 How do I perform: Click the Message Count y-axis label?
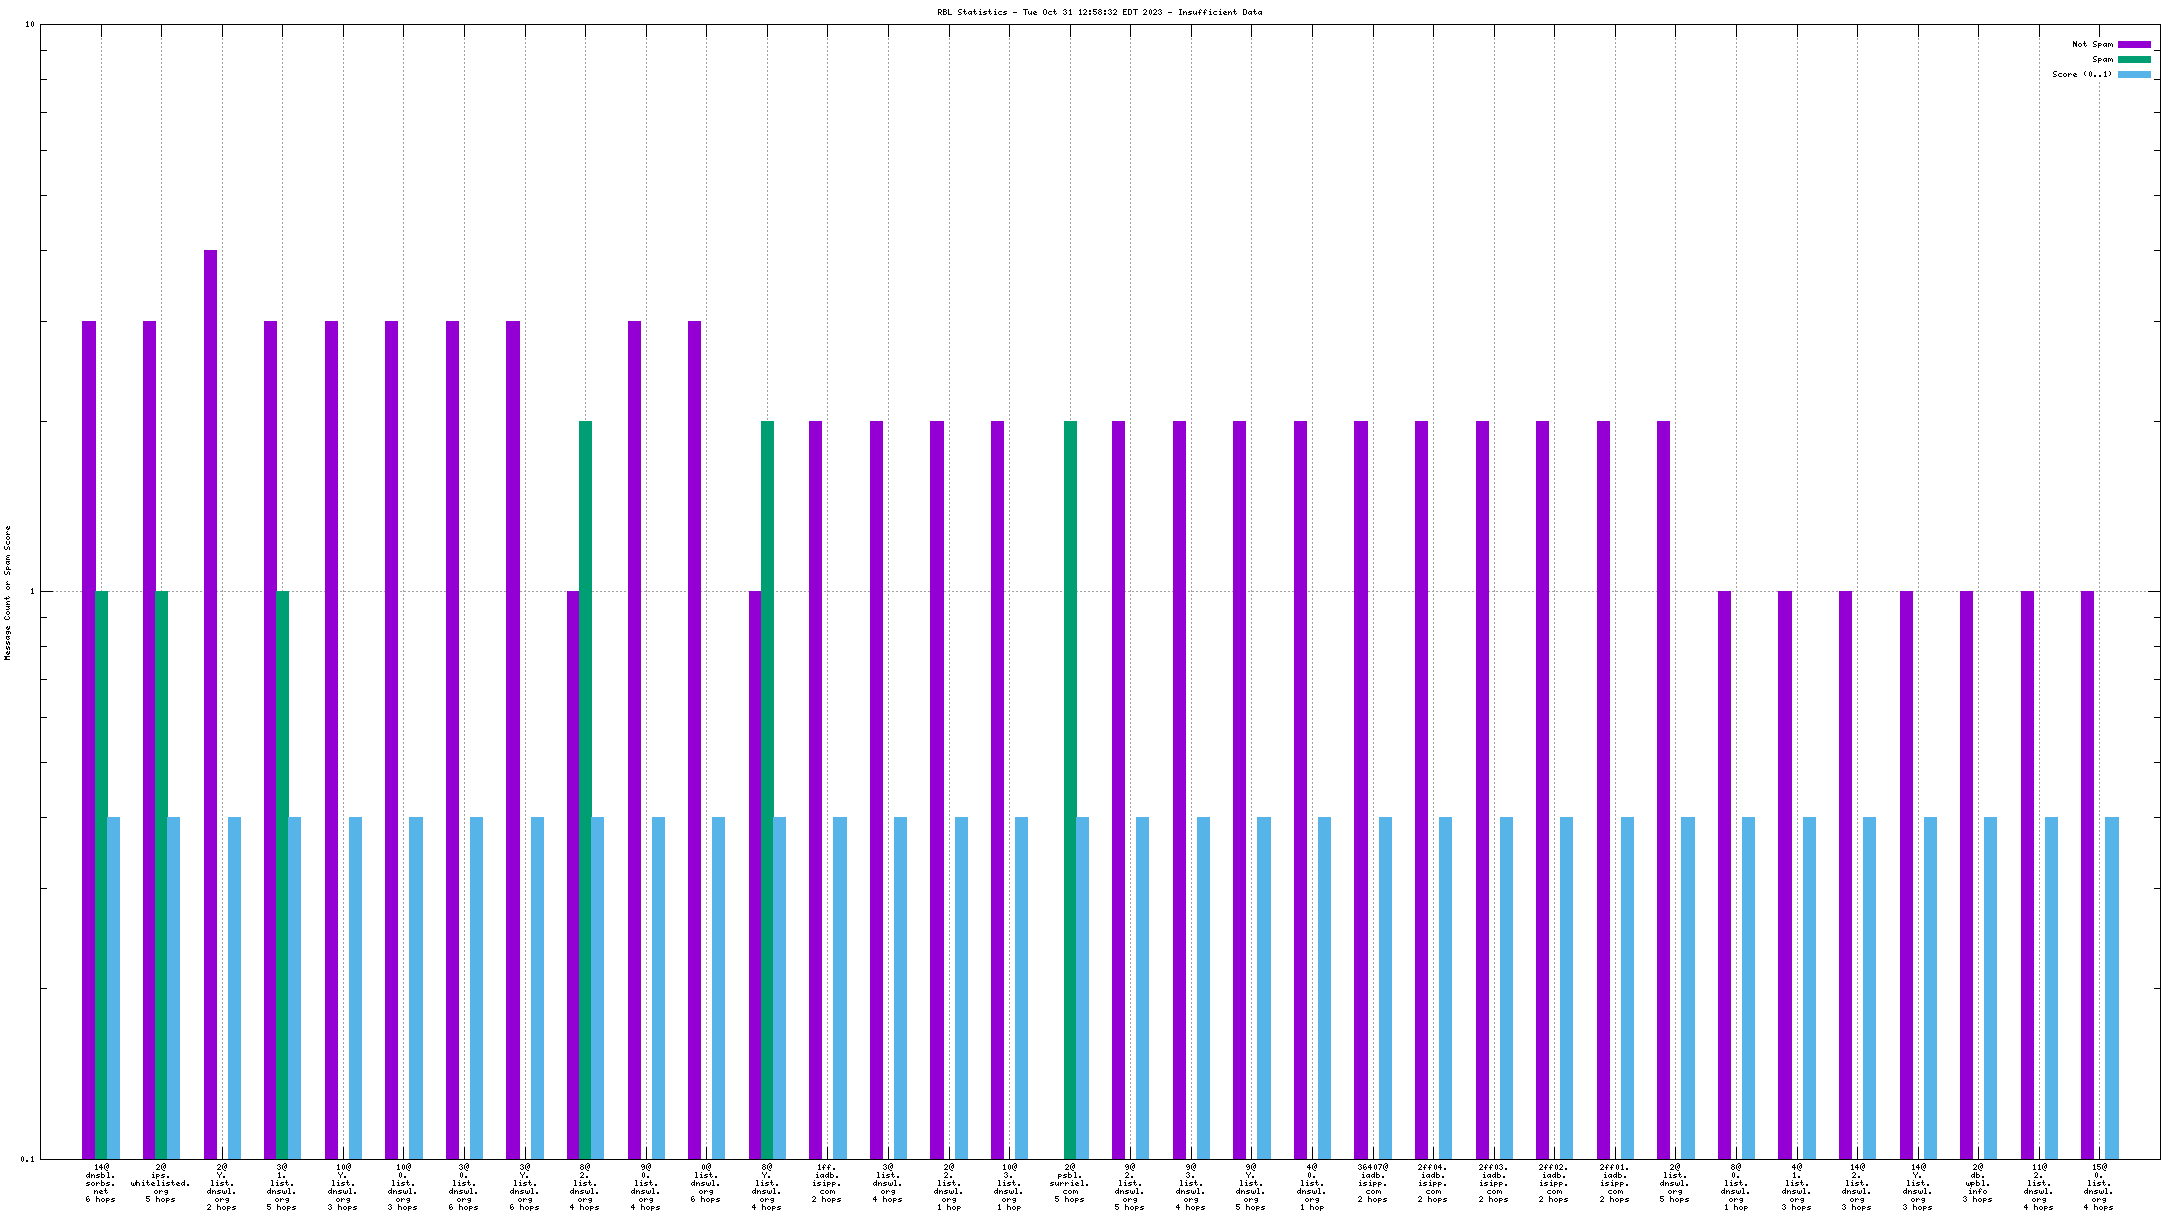click(8, 593)
